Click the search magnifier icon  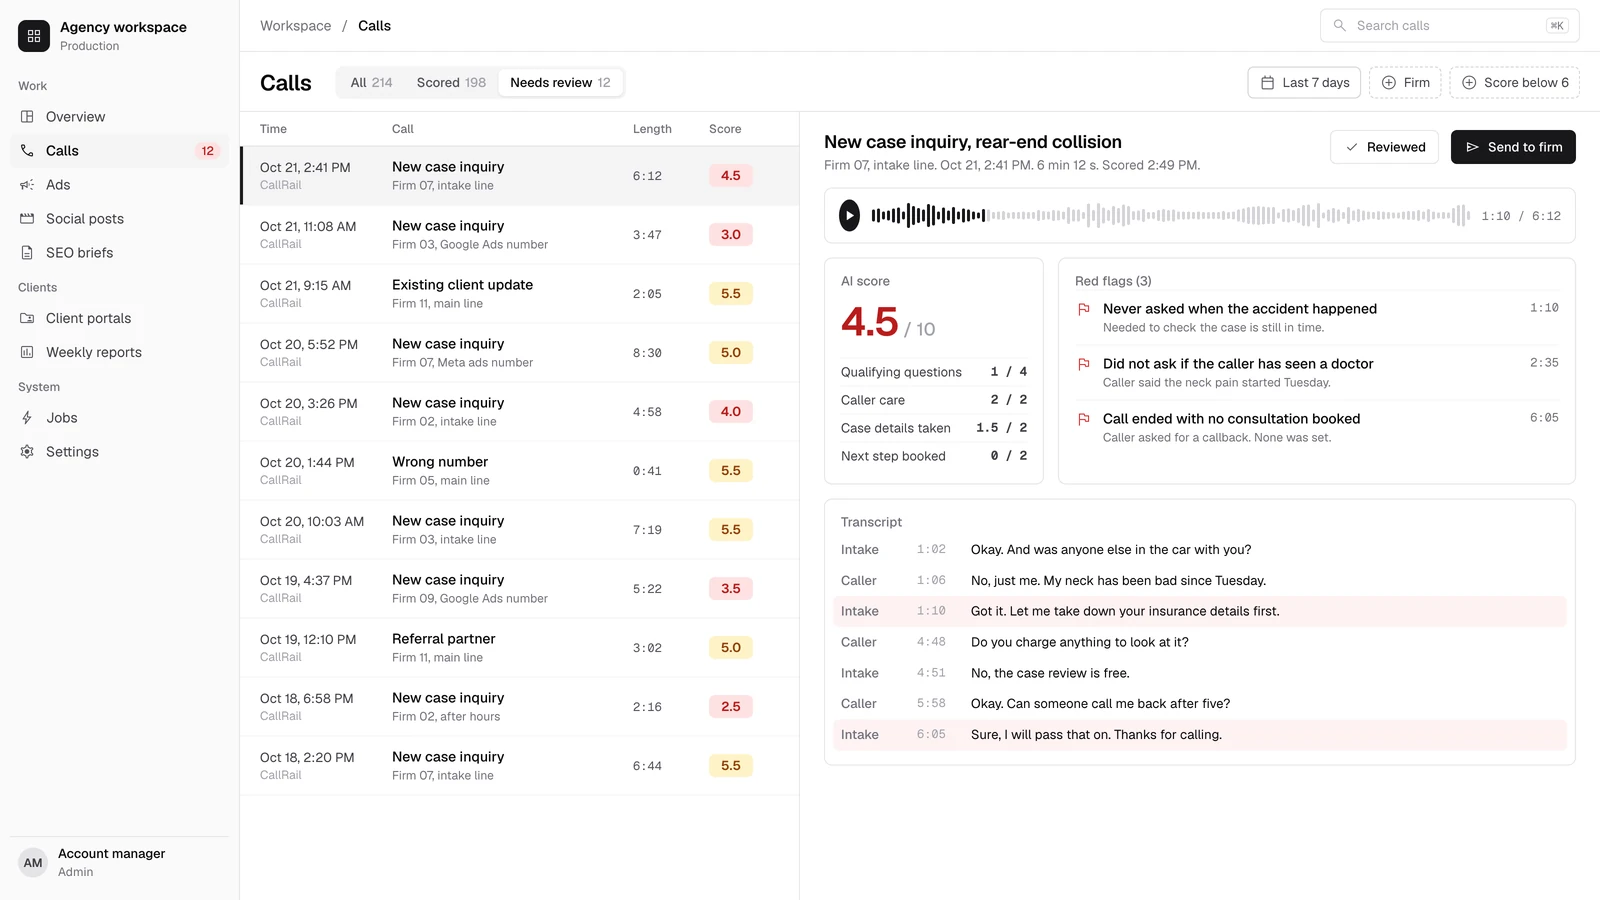click(1340, 26)
